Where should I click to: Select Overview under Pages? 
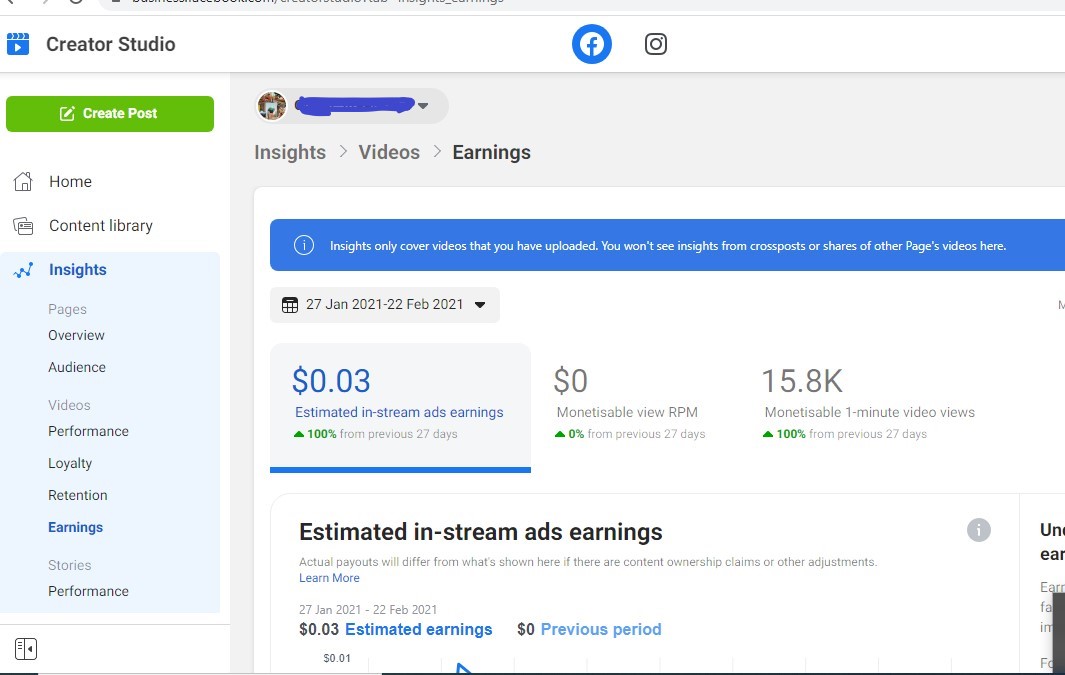click(x=76, y=335)
